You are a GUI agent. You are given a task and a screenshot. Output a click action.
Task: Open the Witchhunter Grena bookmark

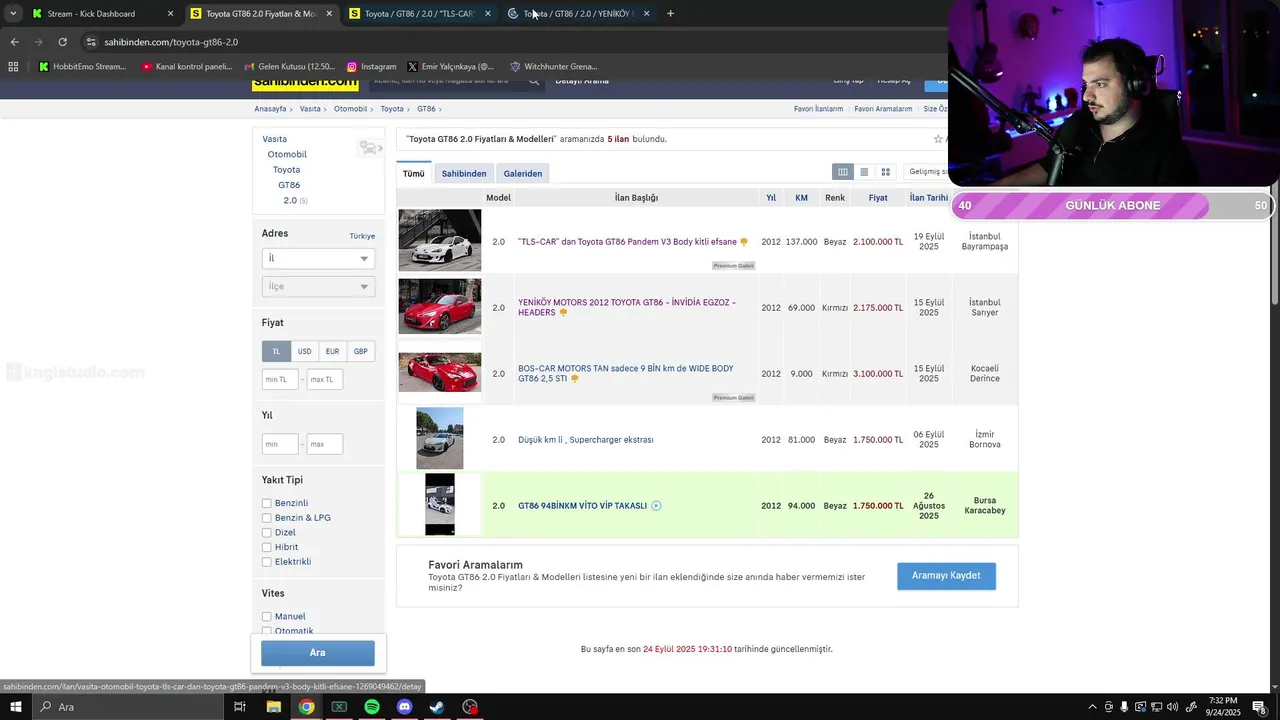553,67
